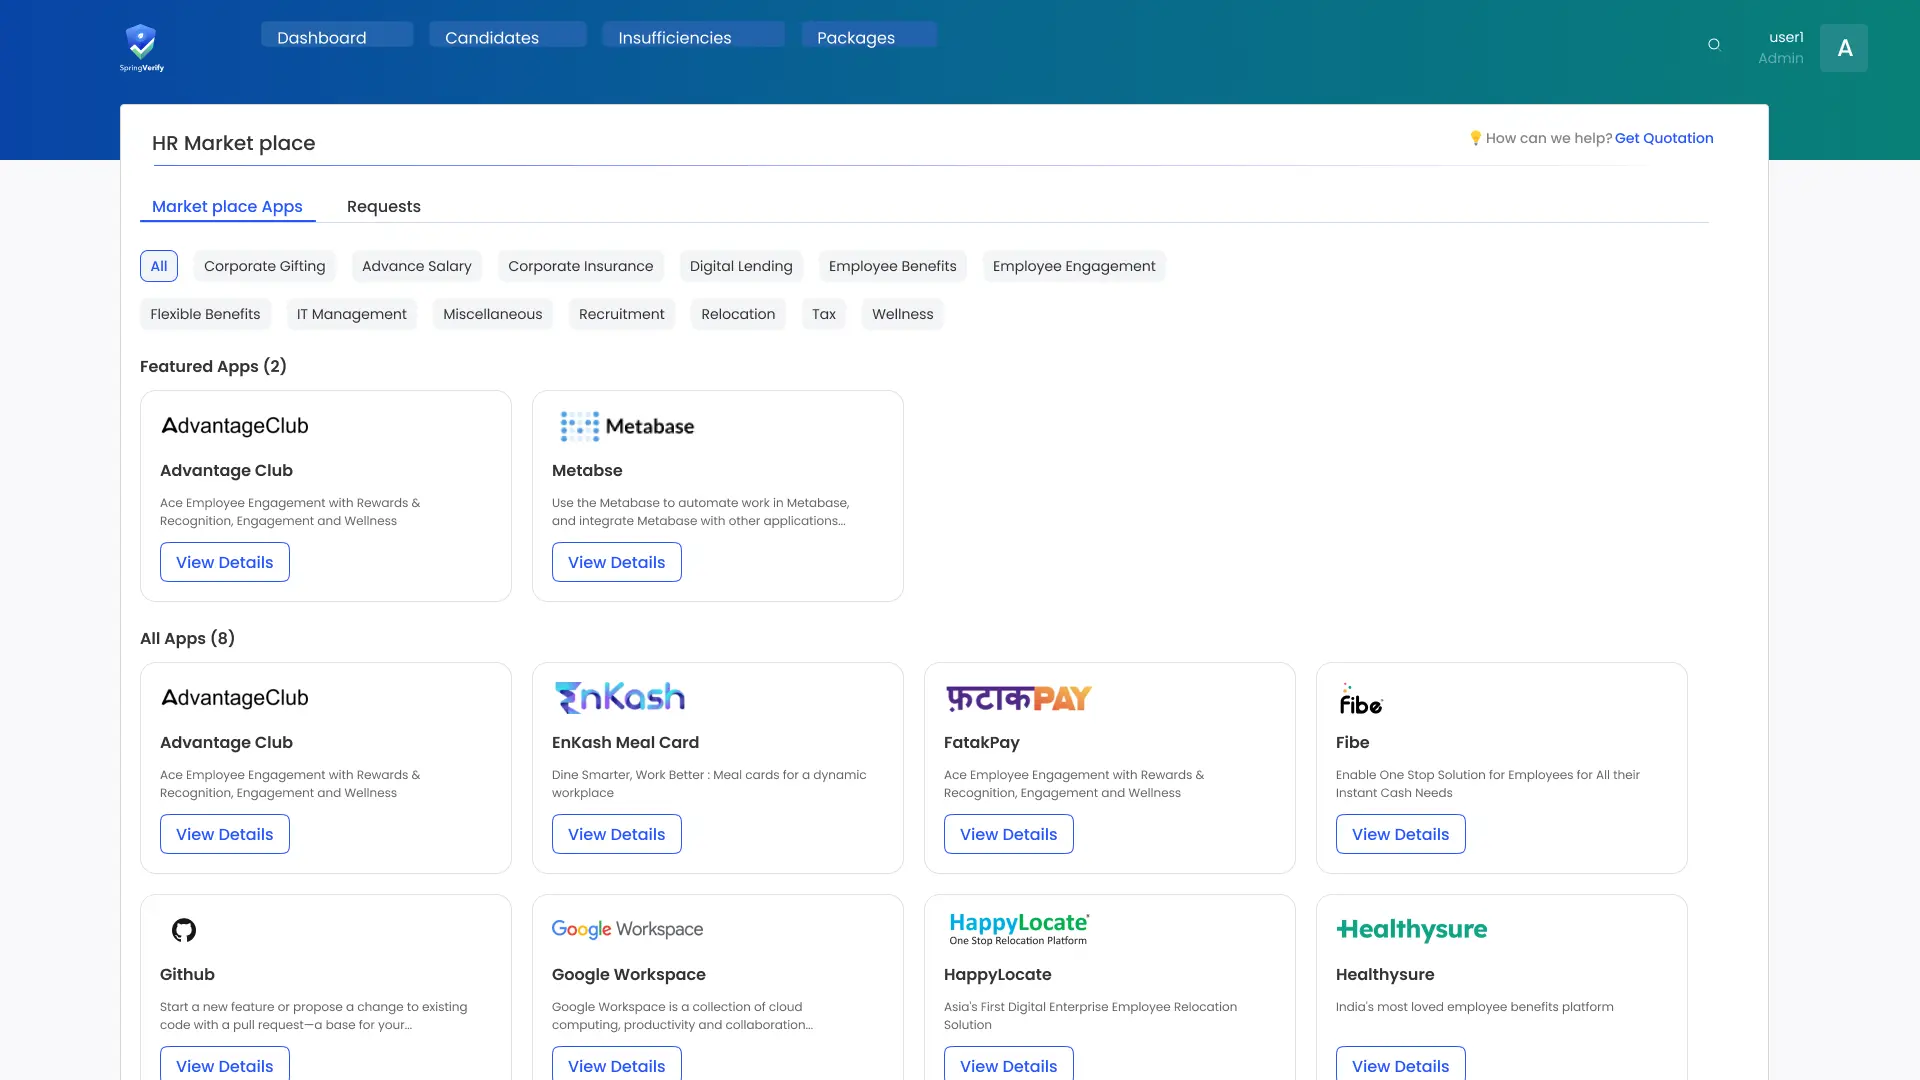
Task: Click the 'Healthysure' card title
Action: (1385, 975)
